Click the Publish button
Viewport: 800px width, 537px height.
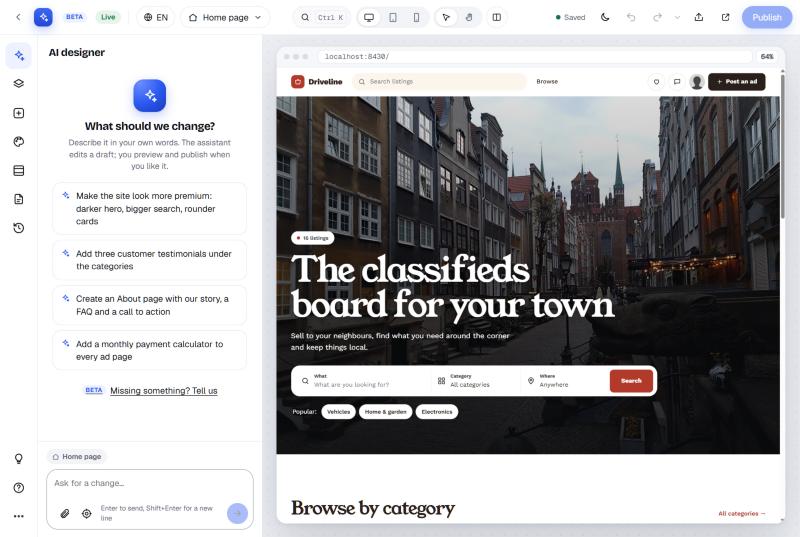pyautogui.click(x=767, y=17)
